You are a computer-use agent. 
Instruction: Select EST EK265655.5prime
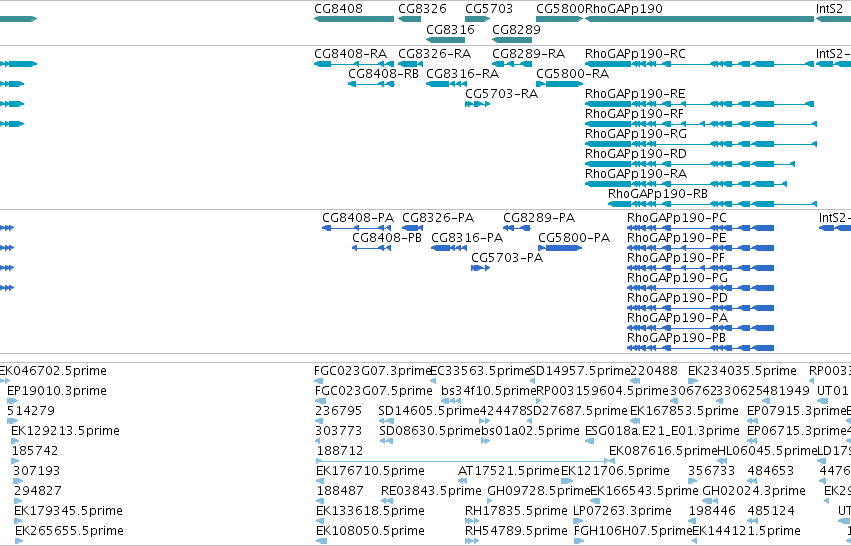[19, 541]
